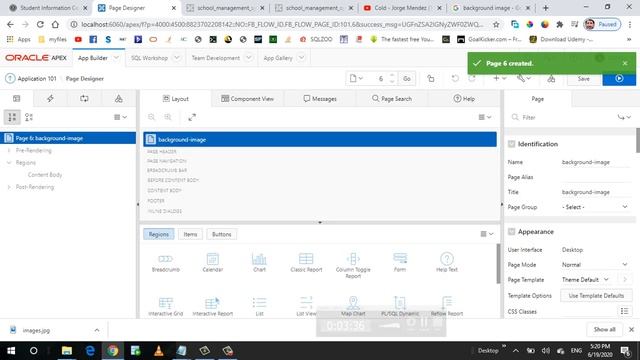This screenshot has height=360, width=640.
Task: Click the page Name field value
Action: pos(595,162)
